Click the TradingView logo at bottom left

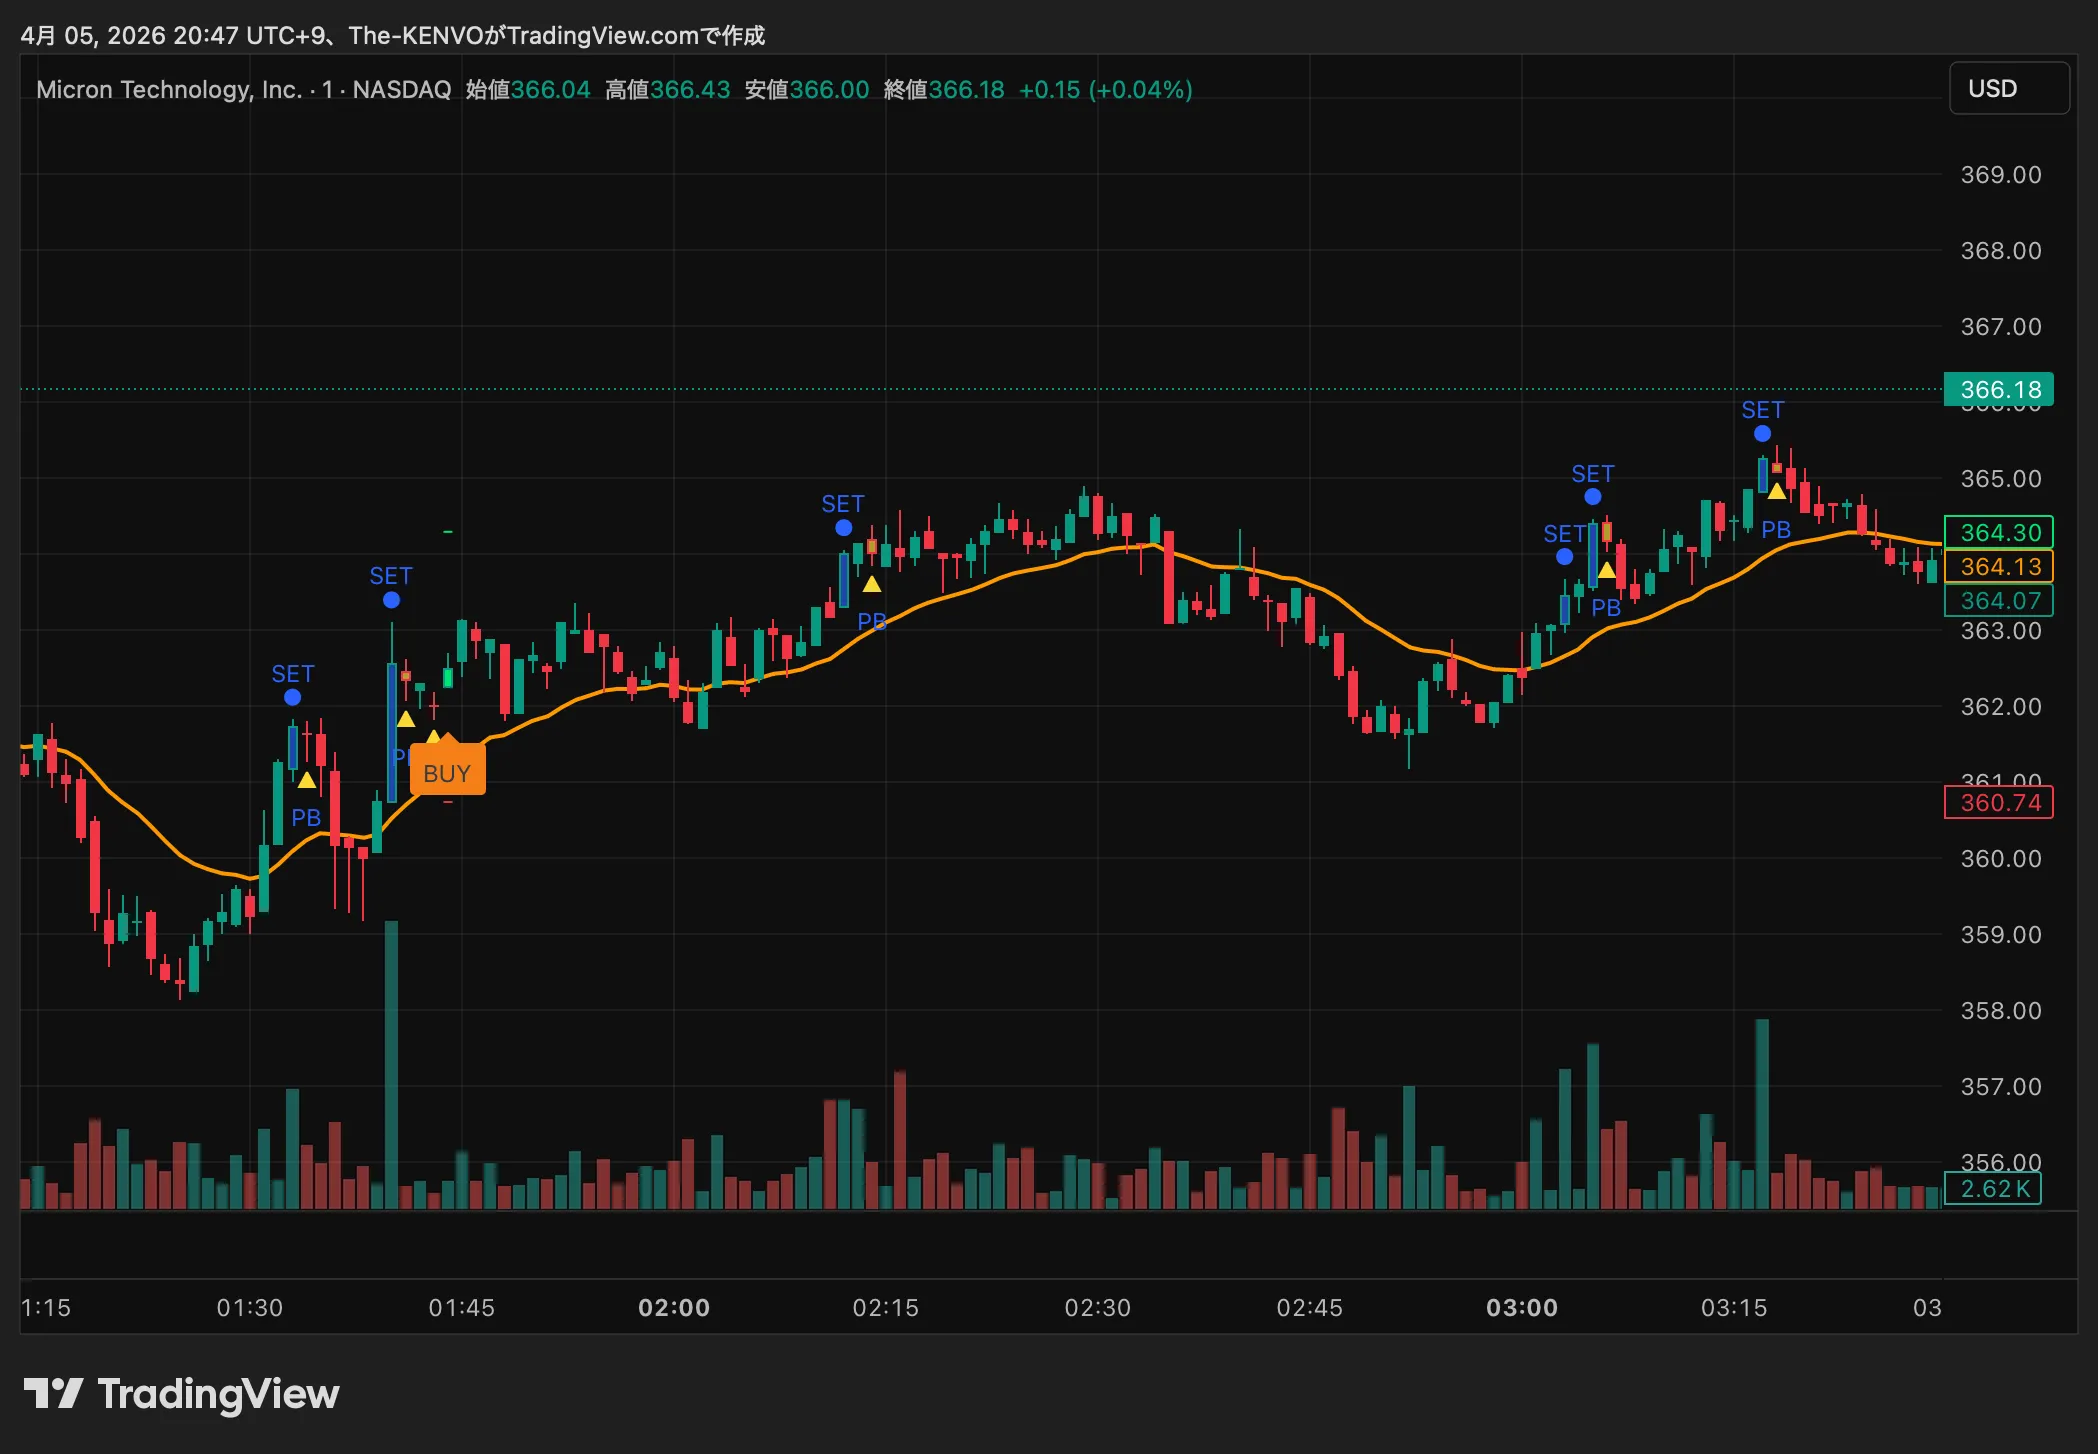pyautogui.click(x=181, y=1394)
